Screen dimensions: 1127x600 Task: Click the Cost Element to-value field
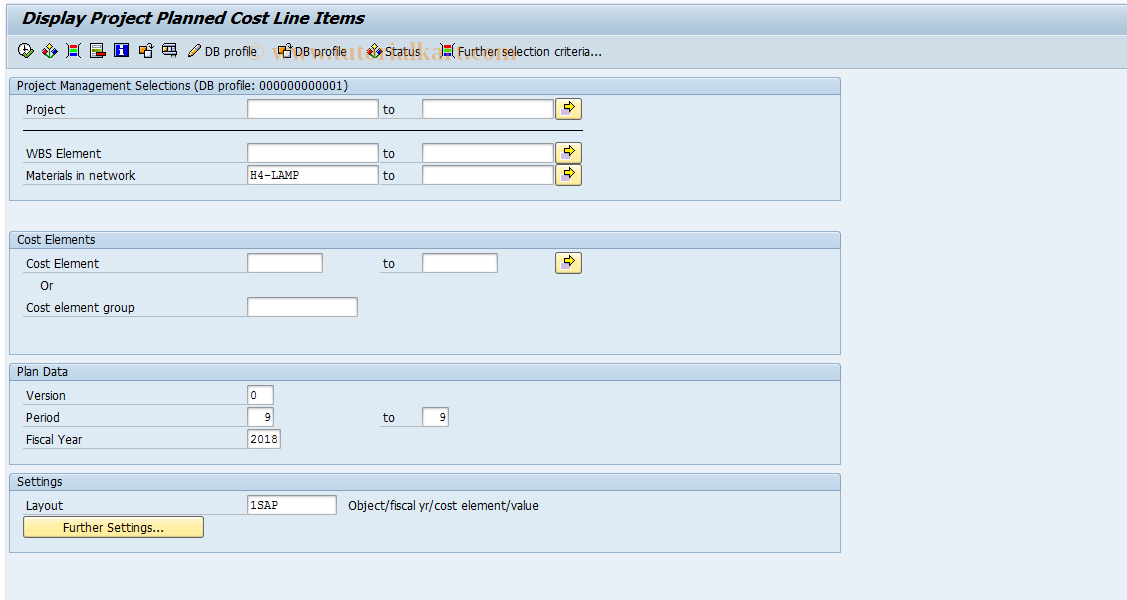click(x=460, y=263)
